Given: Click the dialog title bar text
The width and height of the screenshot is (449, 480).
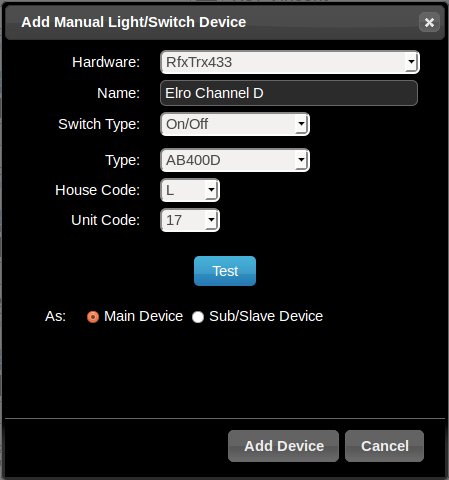Looking at the screenshot, I should point(133,22).
